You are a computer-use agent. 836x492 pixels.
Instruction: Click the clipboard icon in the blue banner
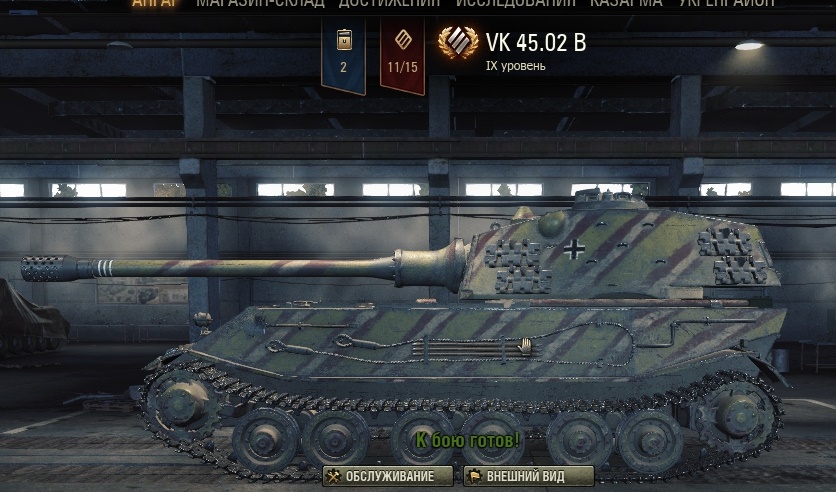point(344,40)
